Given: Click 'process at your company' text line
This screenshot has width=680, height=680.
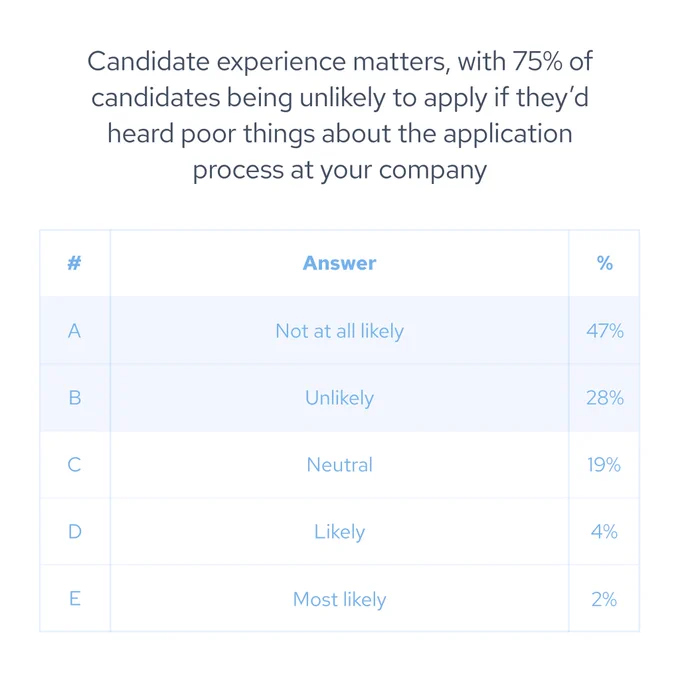Looking at the screenshot, I should tap(340, 170).
